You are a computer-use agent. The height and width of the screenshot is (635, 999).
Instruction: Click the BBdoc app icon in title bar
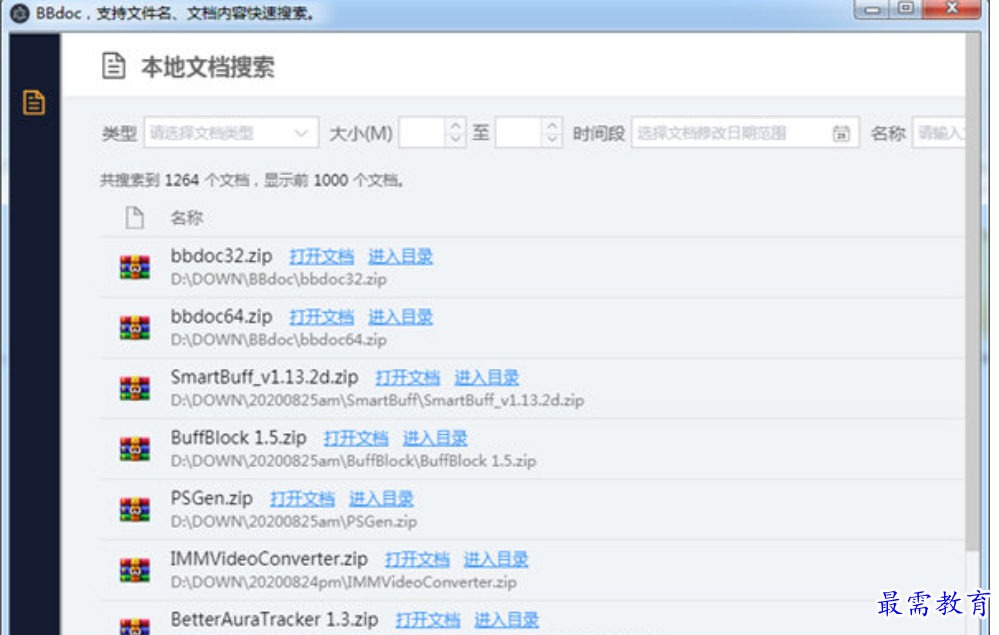20,13
